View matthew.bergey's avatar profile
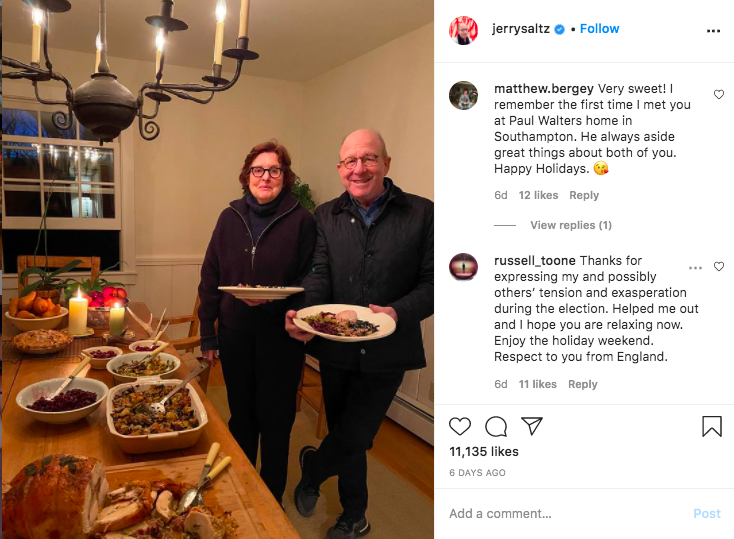The width and height of the screenshot is (734, 539). tap(463, 96)
